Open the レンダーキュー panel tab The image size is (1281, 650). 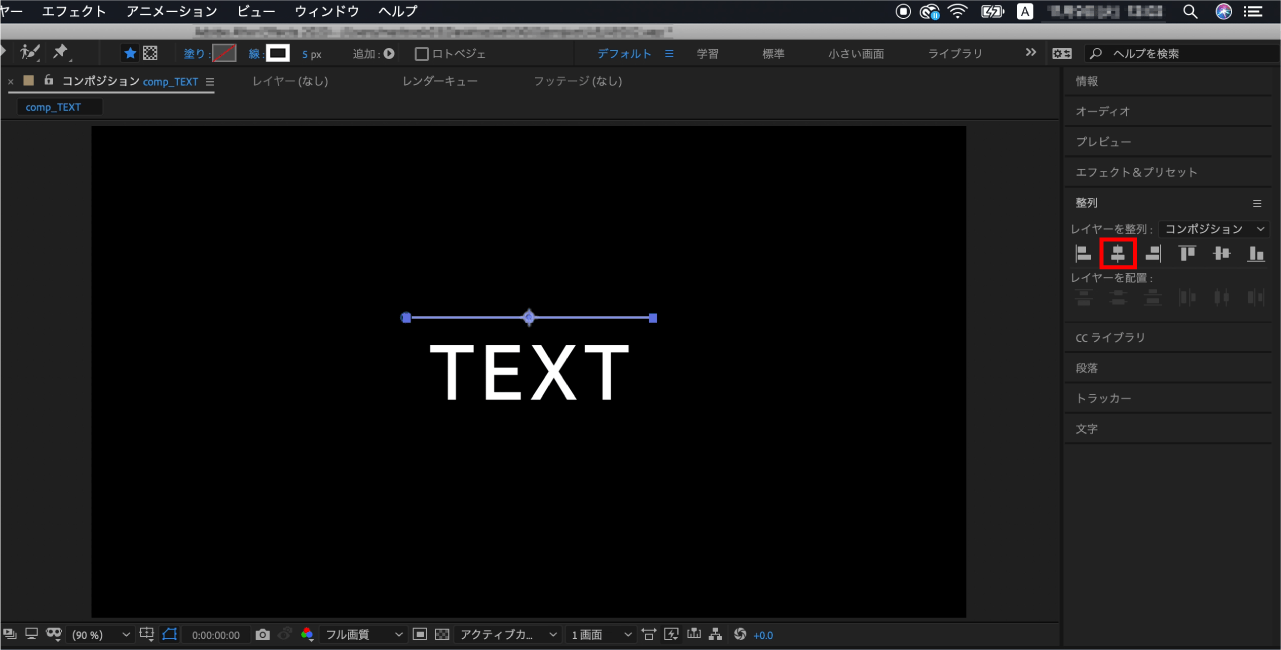coord(440,81)
